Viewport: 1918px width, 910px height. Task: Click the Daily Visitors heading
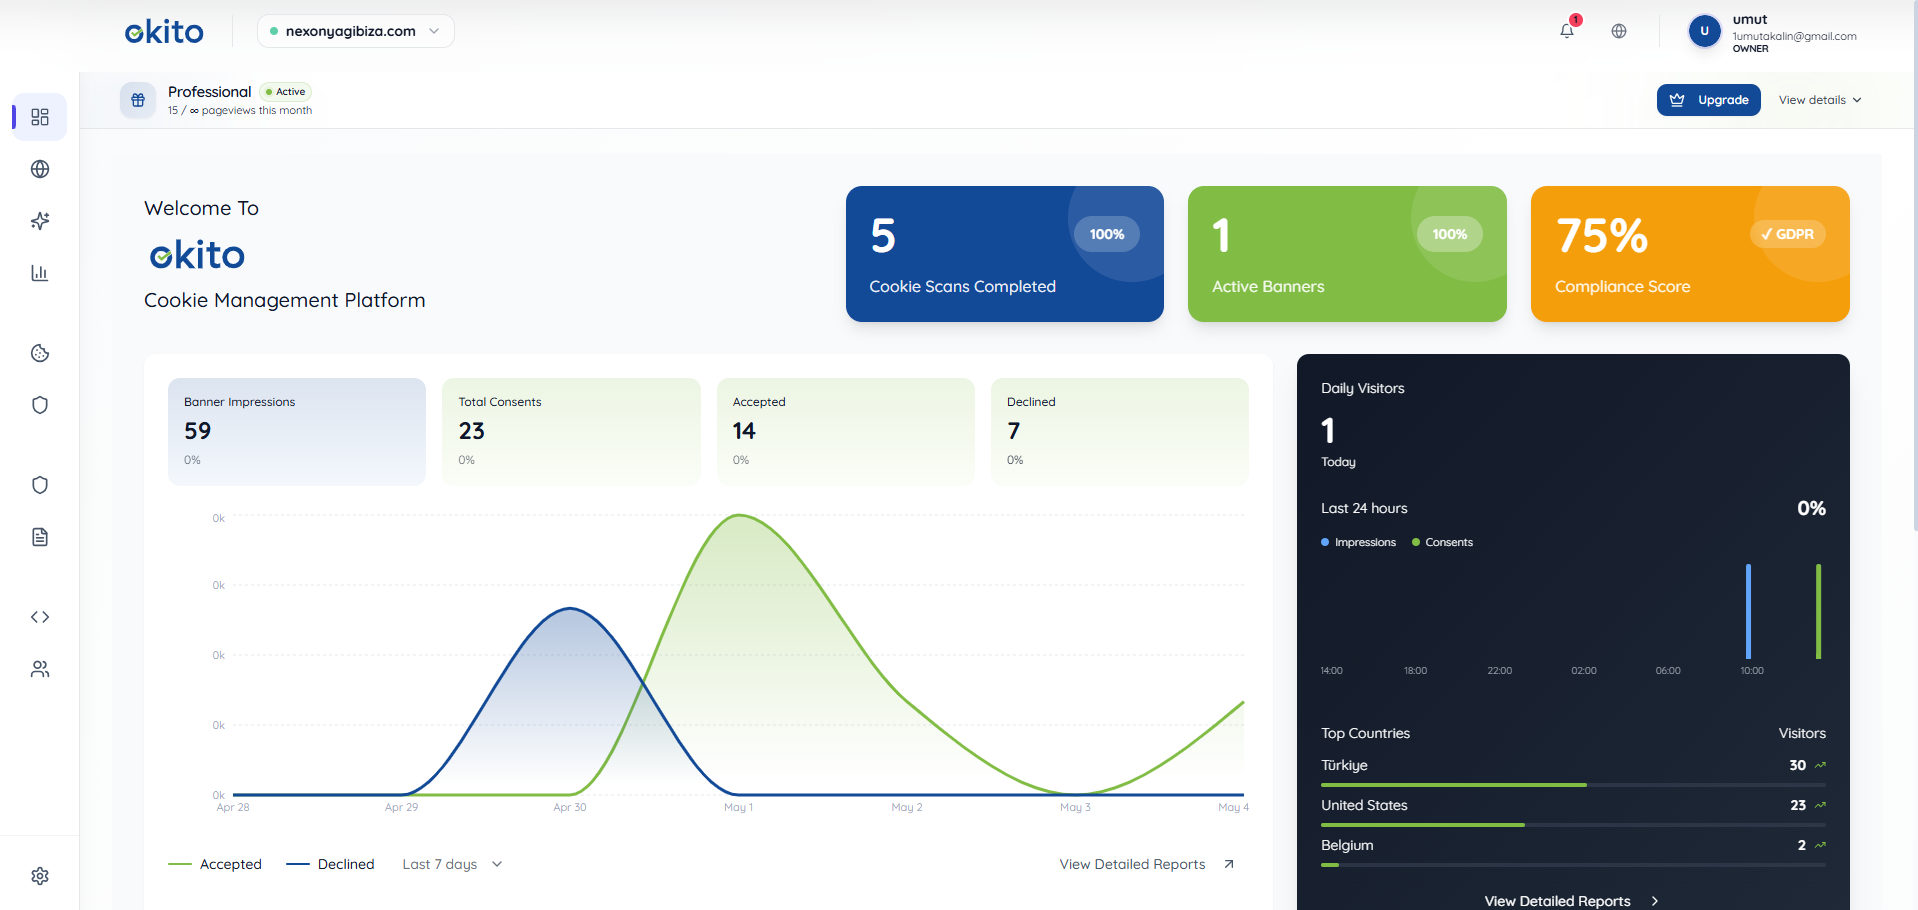pyautogui.click(x=1362, y=388)
